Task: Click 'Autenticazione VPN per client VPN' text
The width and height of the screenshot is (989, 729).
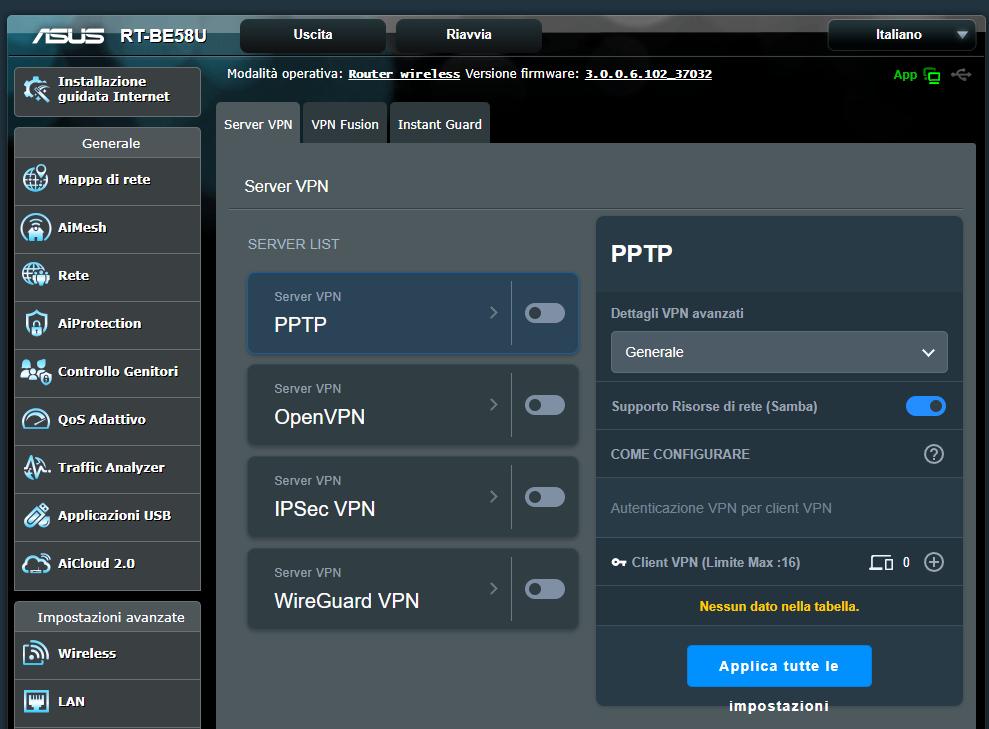Action: tap(721, 508)
